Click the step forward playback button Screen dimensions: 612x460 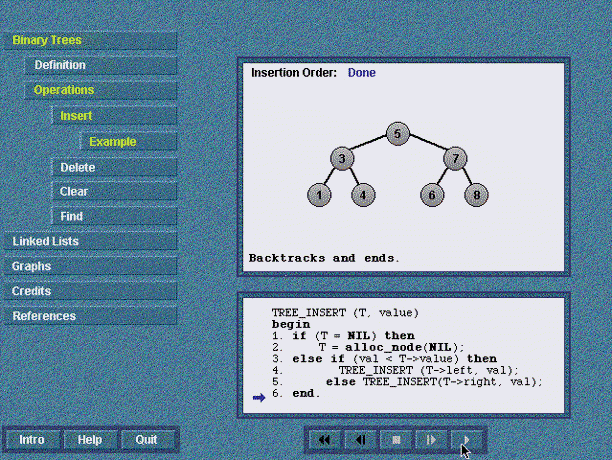[432, 440]
